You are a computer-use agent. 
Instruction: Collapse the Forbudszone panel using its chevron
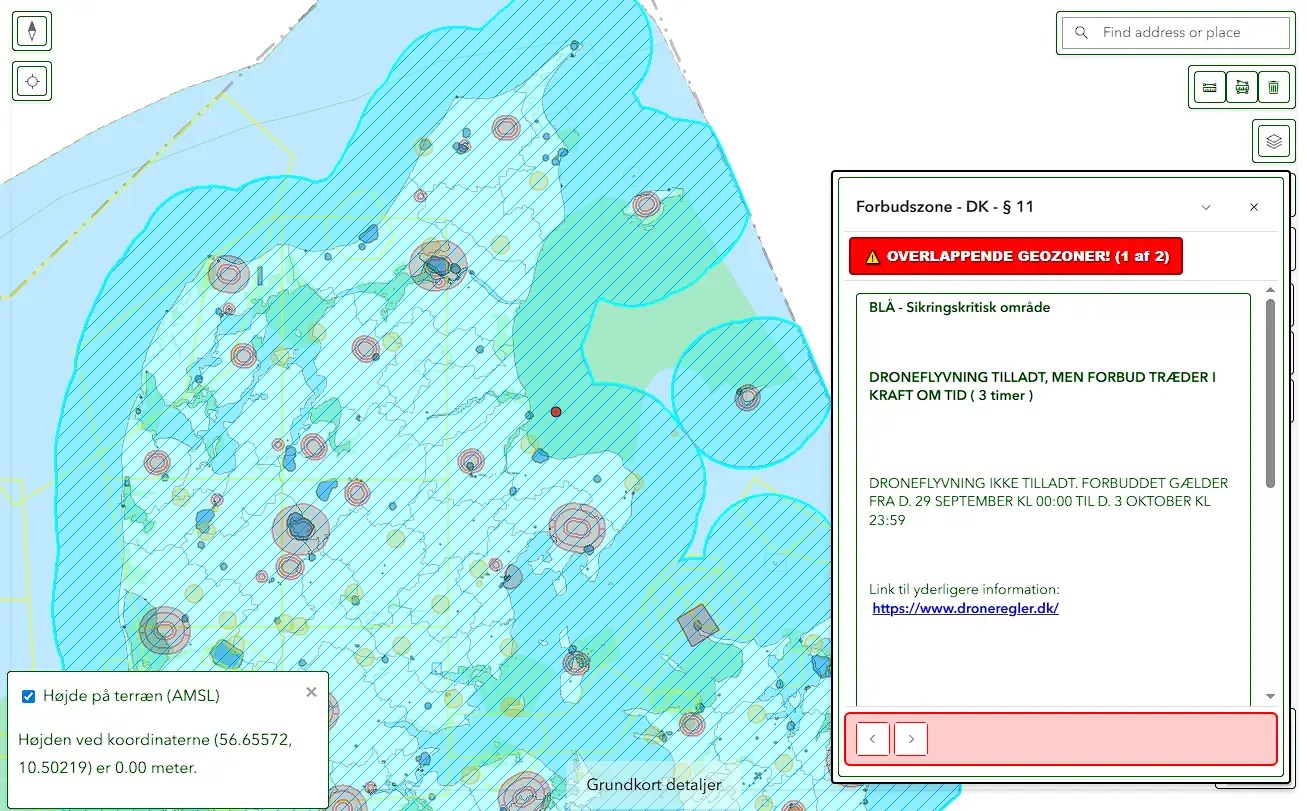[1205, 207]
